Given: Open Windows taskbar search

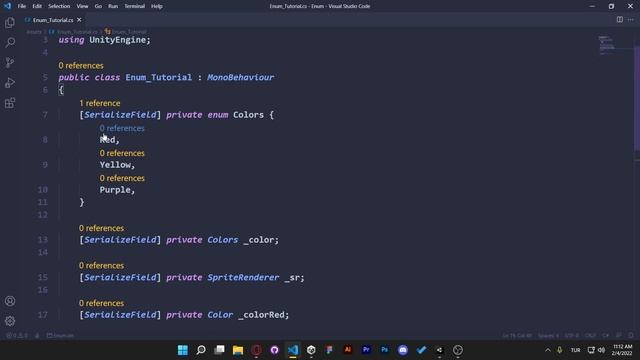Looking at the screenshot, I should (201, 350).
